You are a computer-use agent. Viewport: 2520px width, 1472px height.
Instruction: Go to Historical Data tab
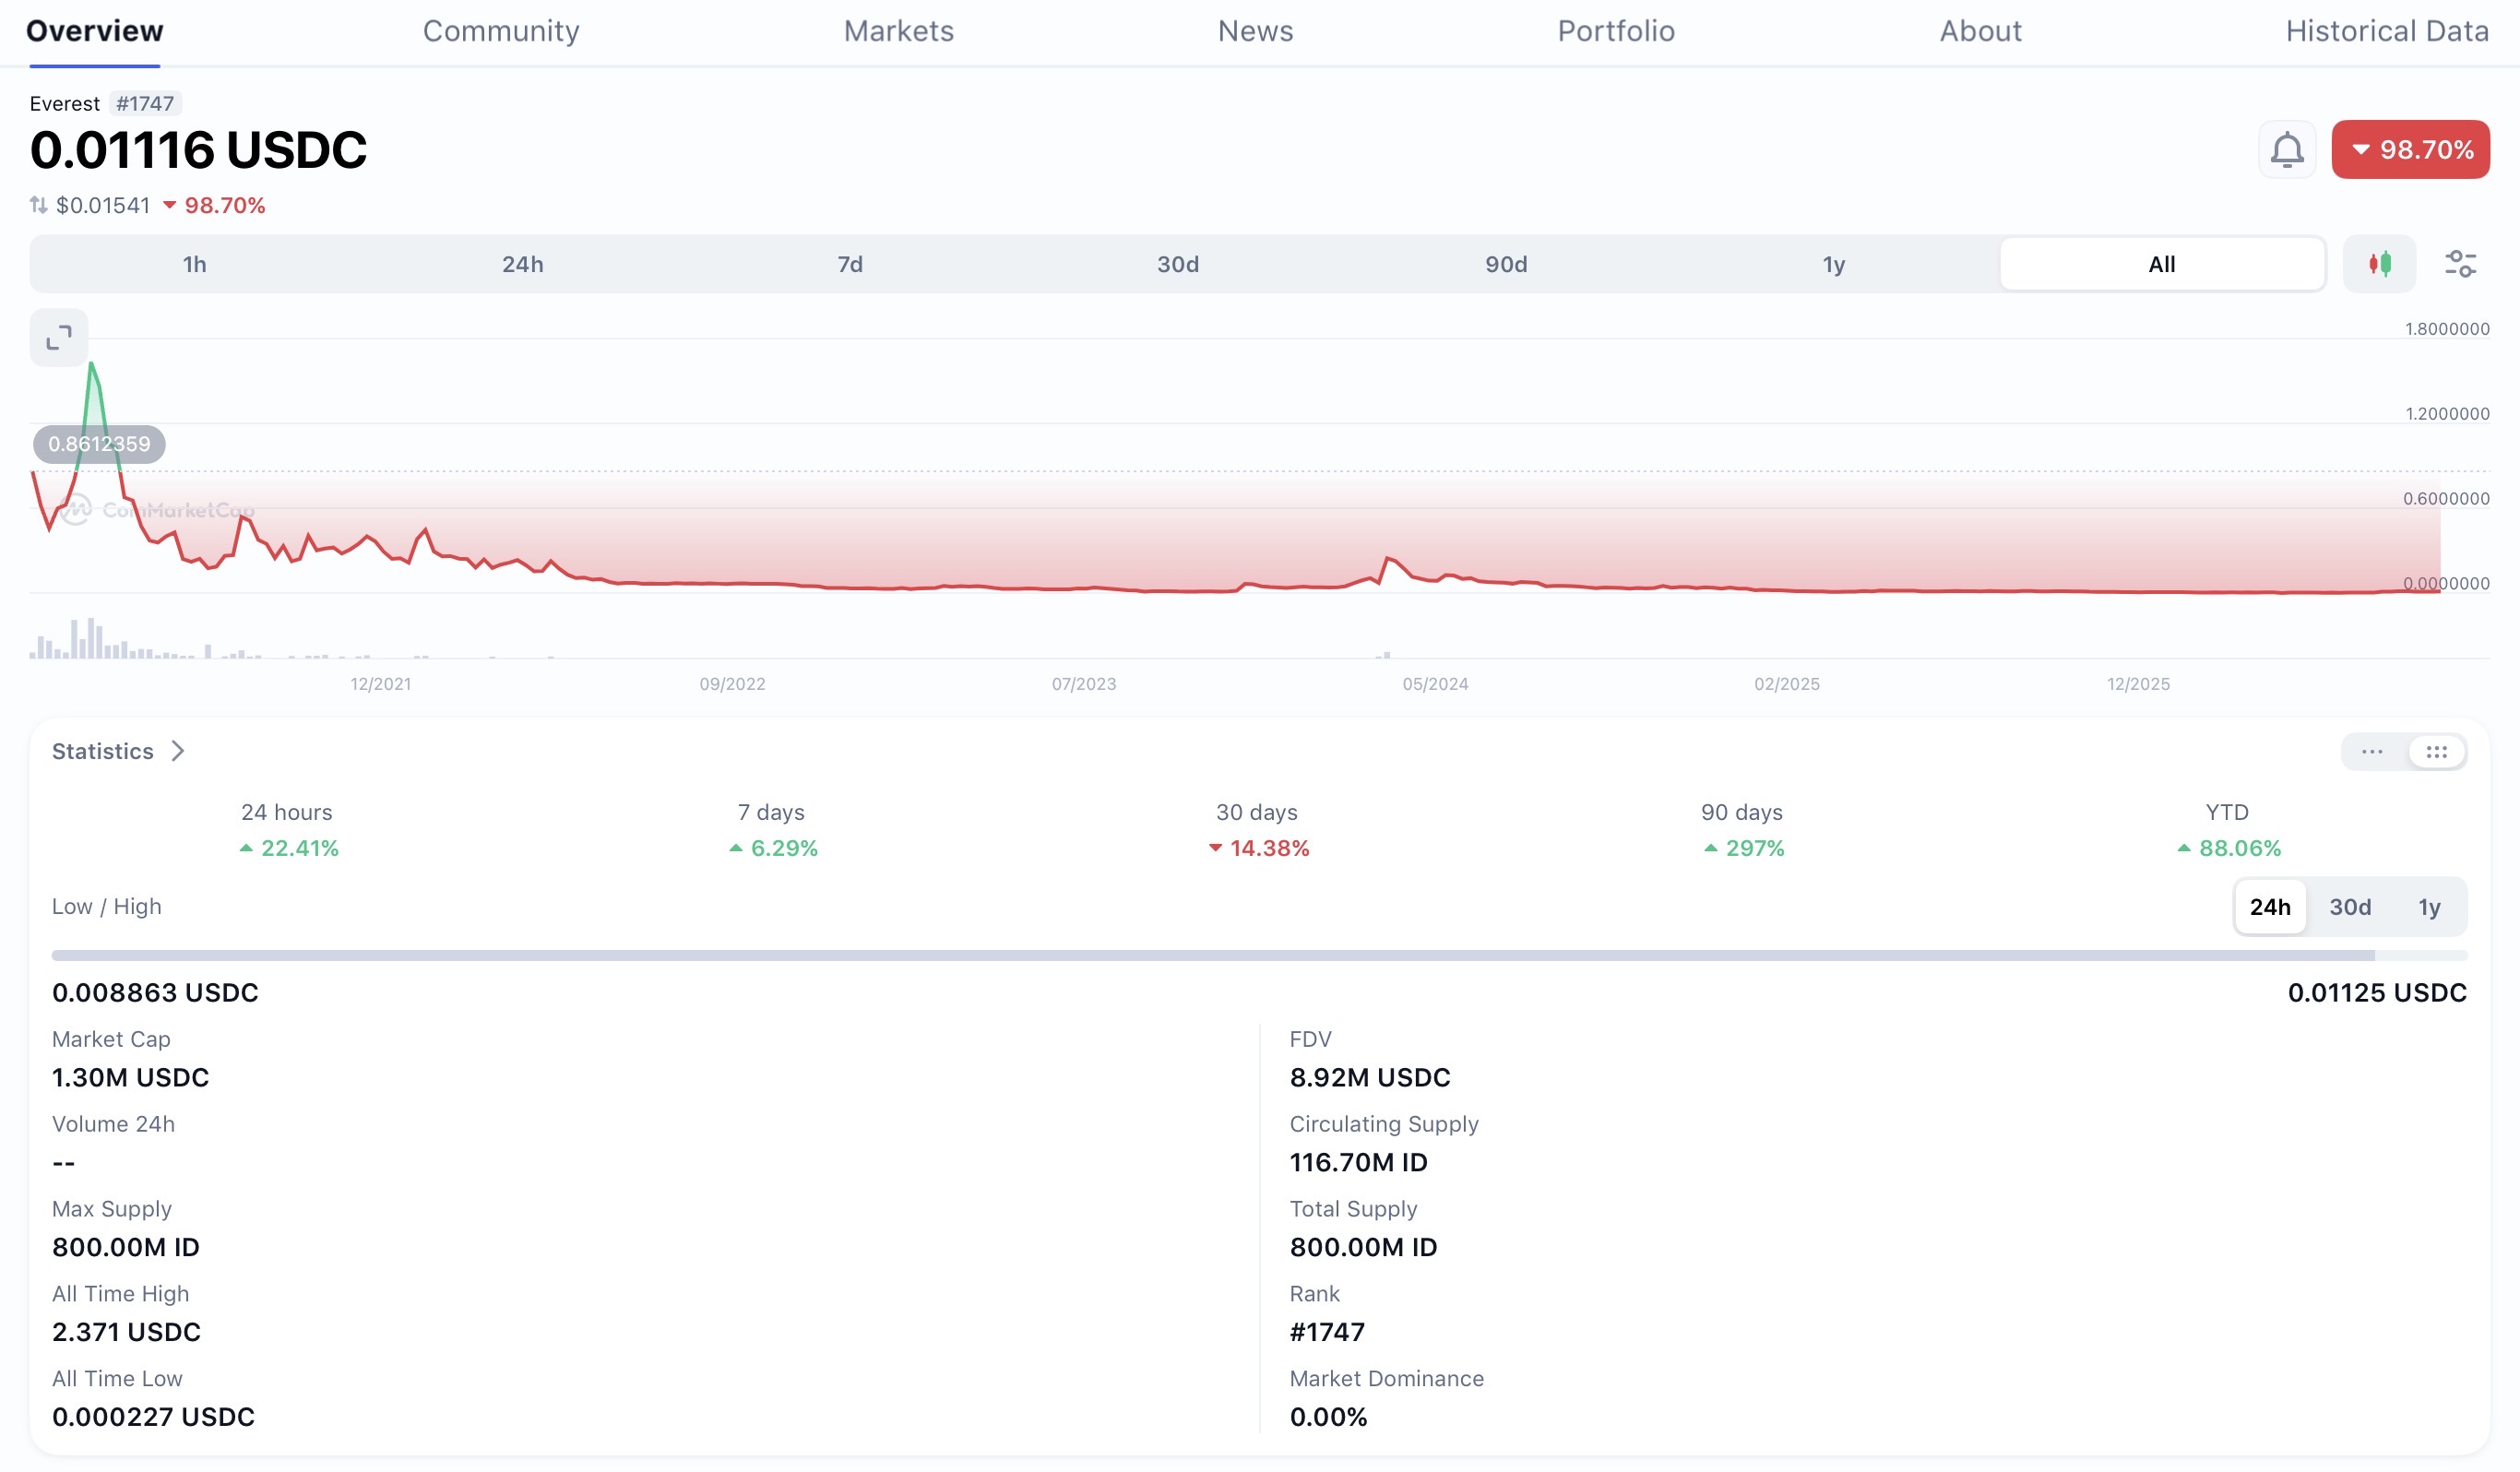pos(2387,31)
